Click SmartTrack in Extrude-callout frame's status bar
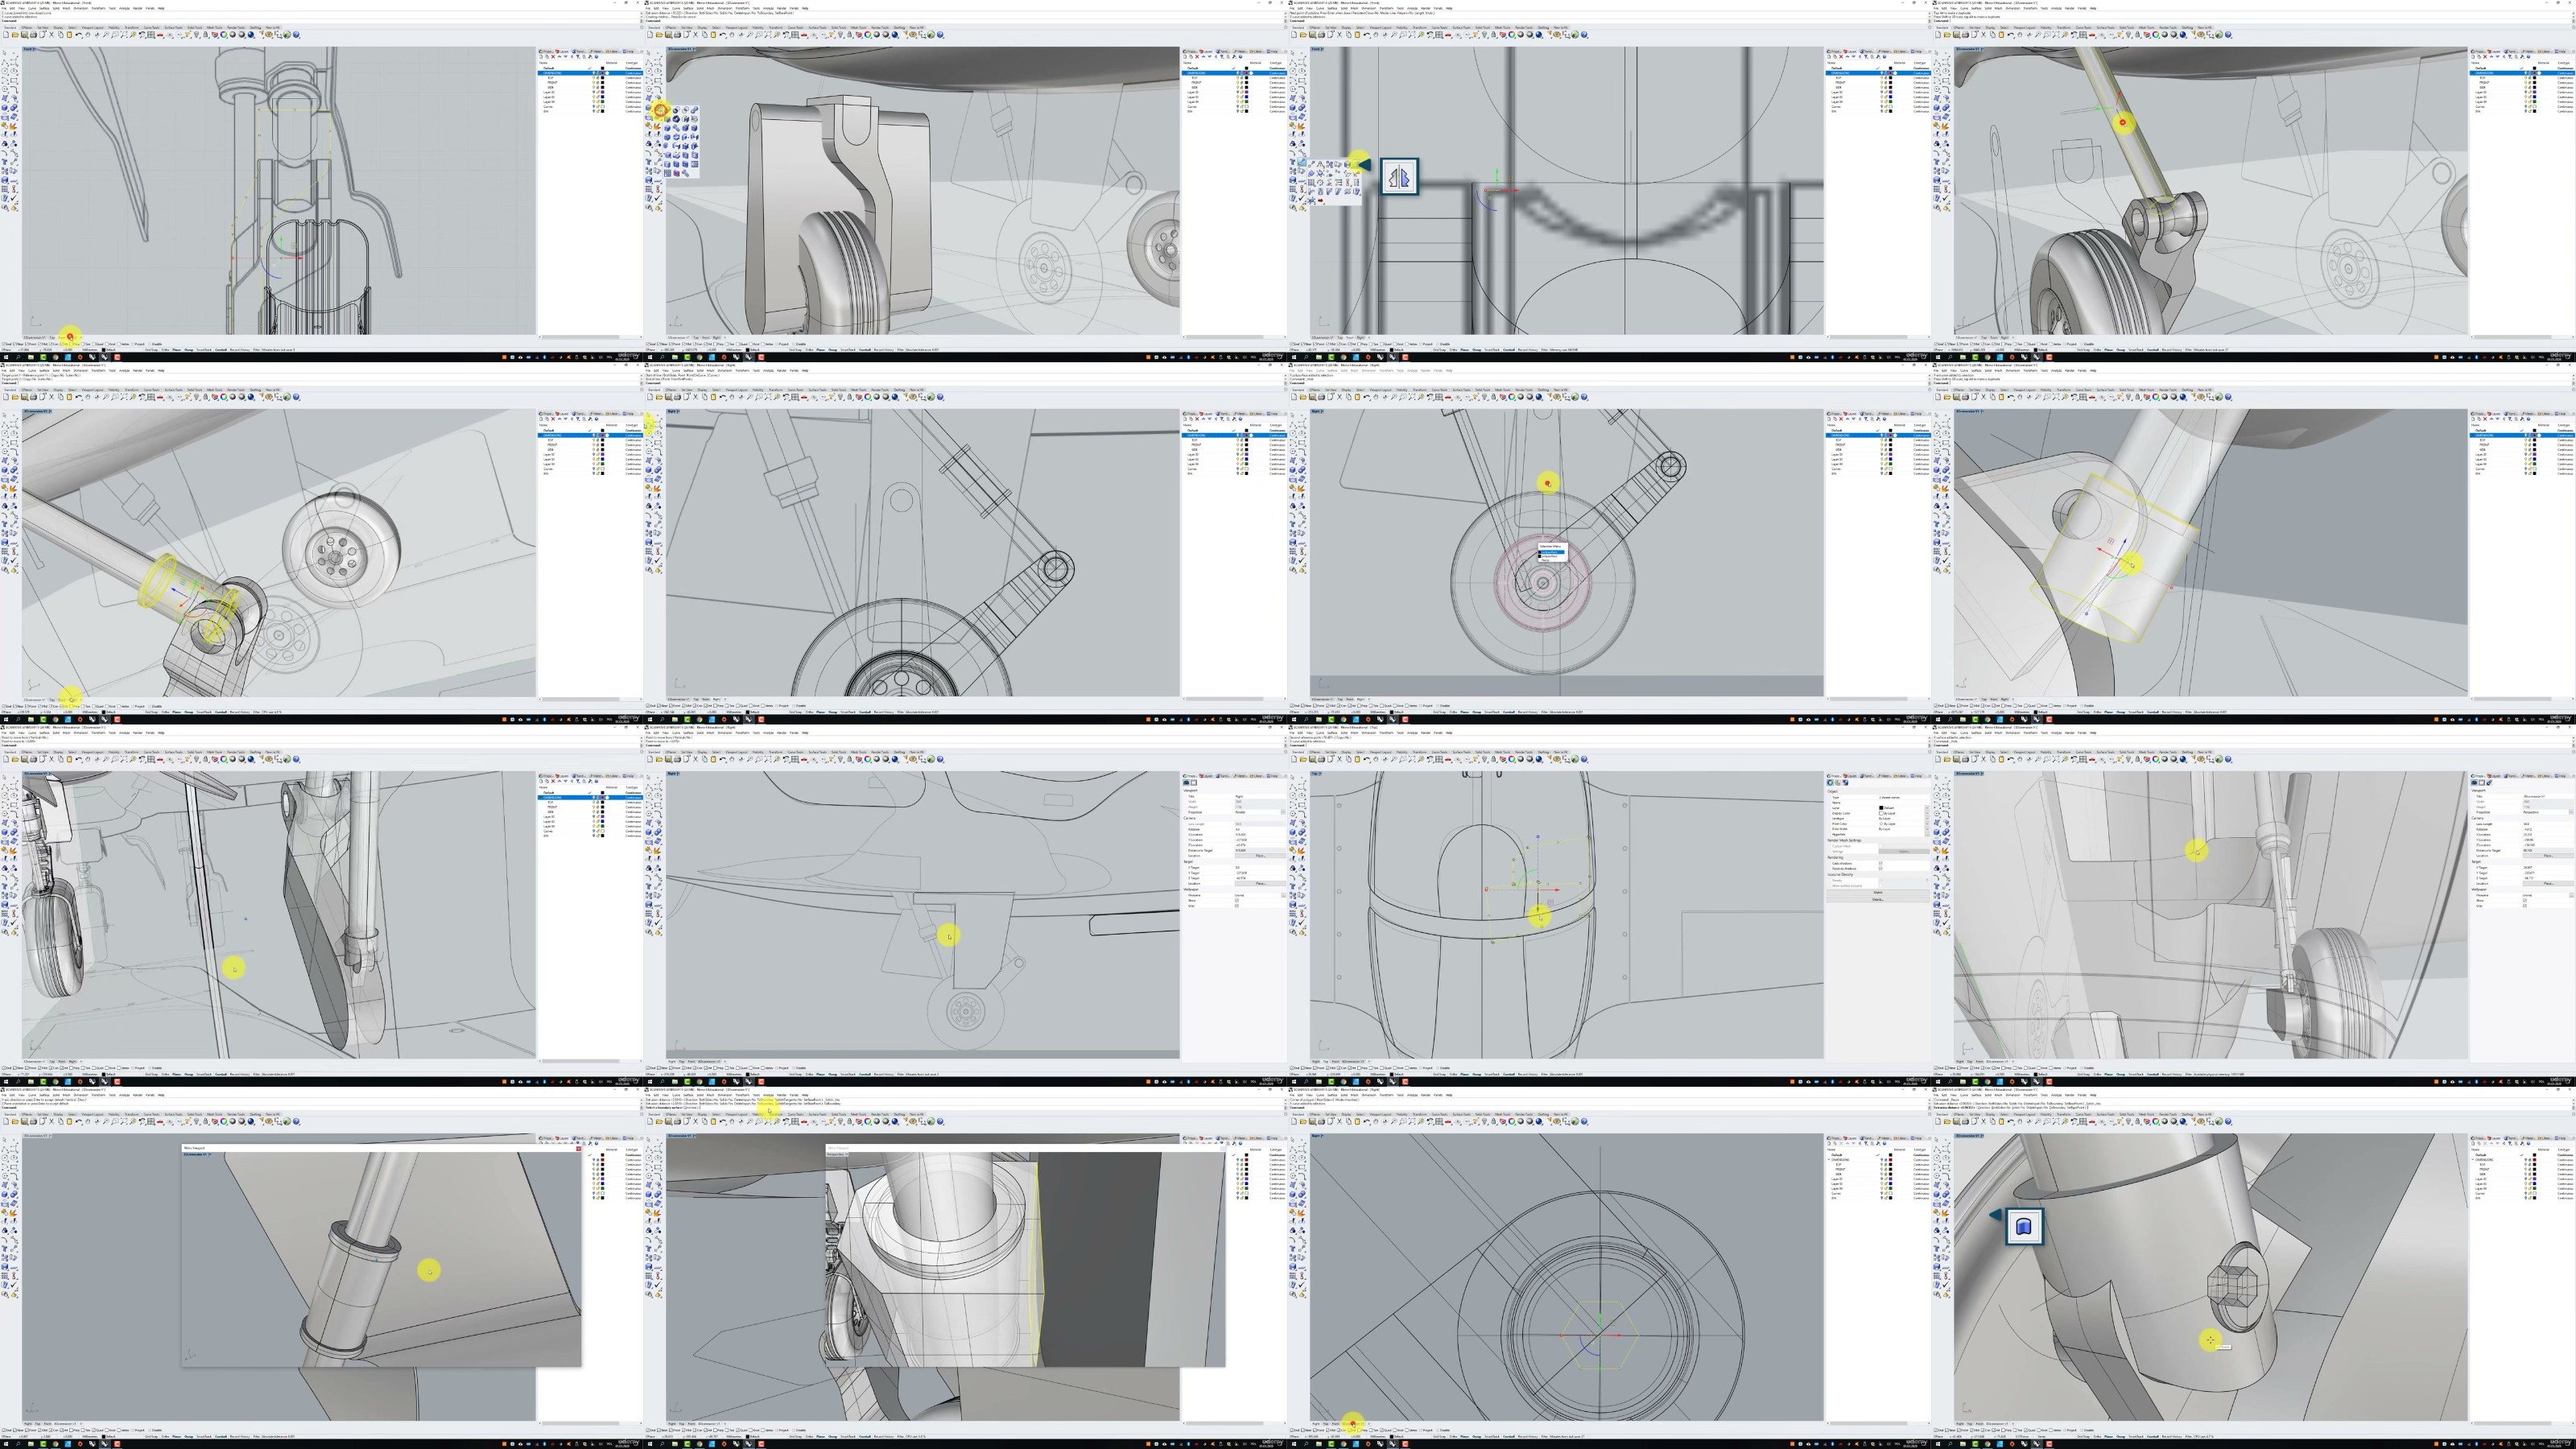Image resolution: width=2576 pixels, height=1449 pixels. click(2137, 1437)
